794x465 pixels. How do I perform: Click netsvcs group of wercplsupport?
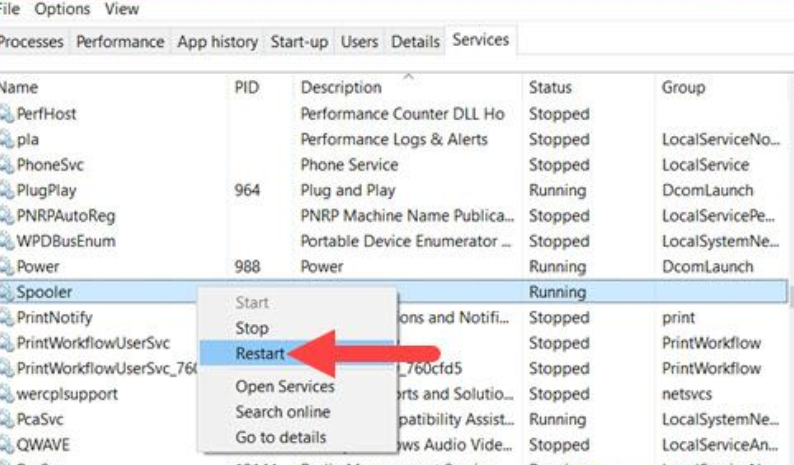[687, 394]
